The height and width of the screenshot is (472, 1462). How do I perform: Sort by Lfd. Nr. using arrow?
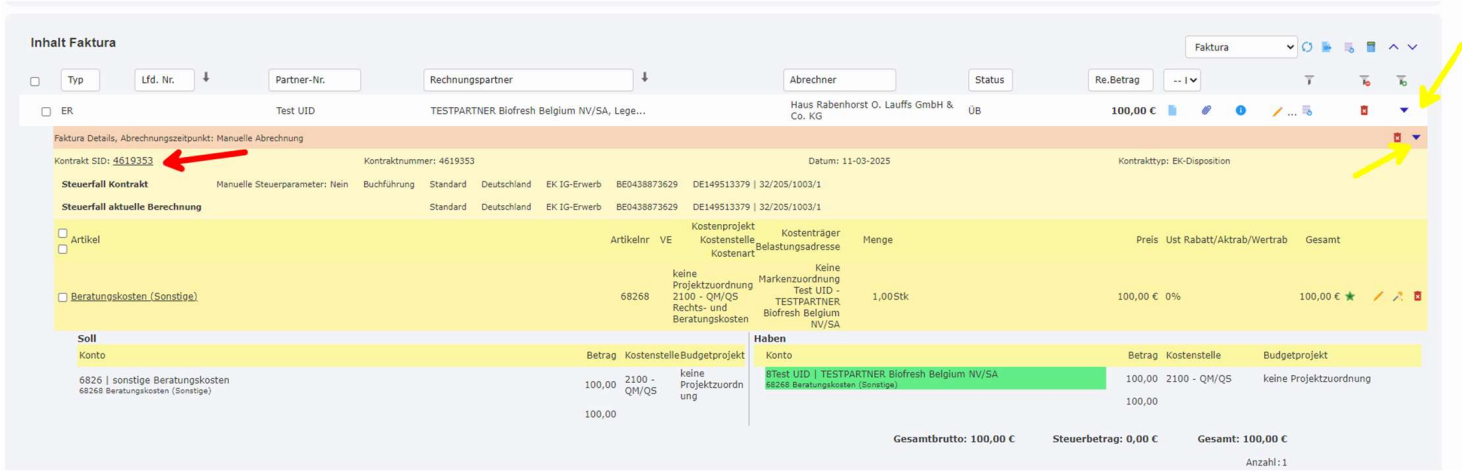tap(206, 78)
